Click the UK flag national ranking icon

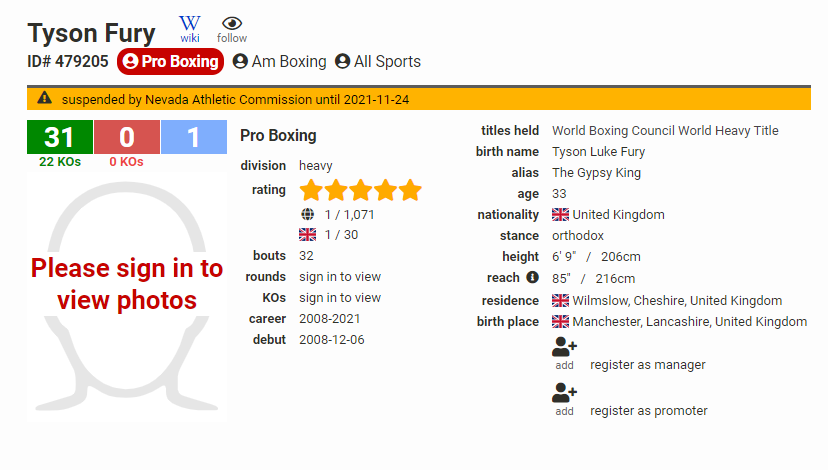click(308, 235)
